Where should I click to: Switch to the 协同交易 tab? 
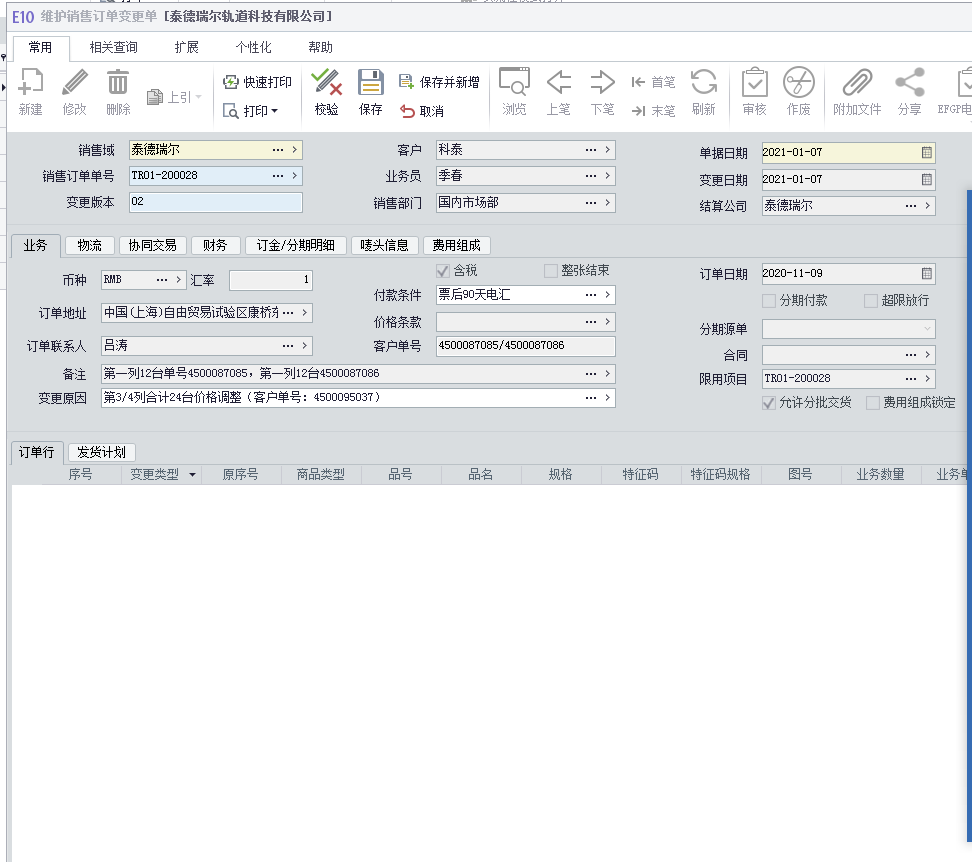point(152,245)
